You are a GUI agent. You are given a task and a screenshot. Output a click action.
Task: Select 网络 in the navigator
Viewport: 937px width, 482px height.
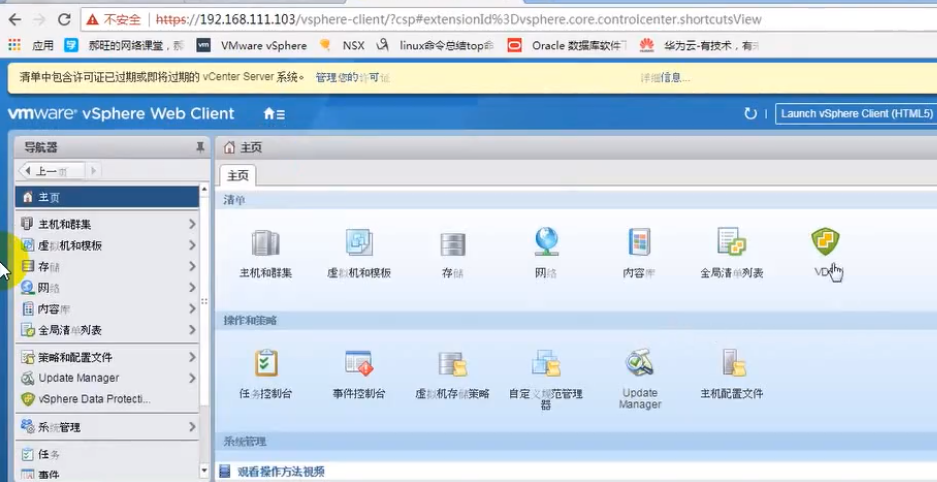coord(107,287)
